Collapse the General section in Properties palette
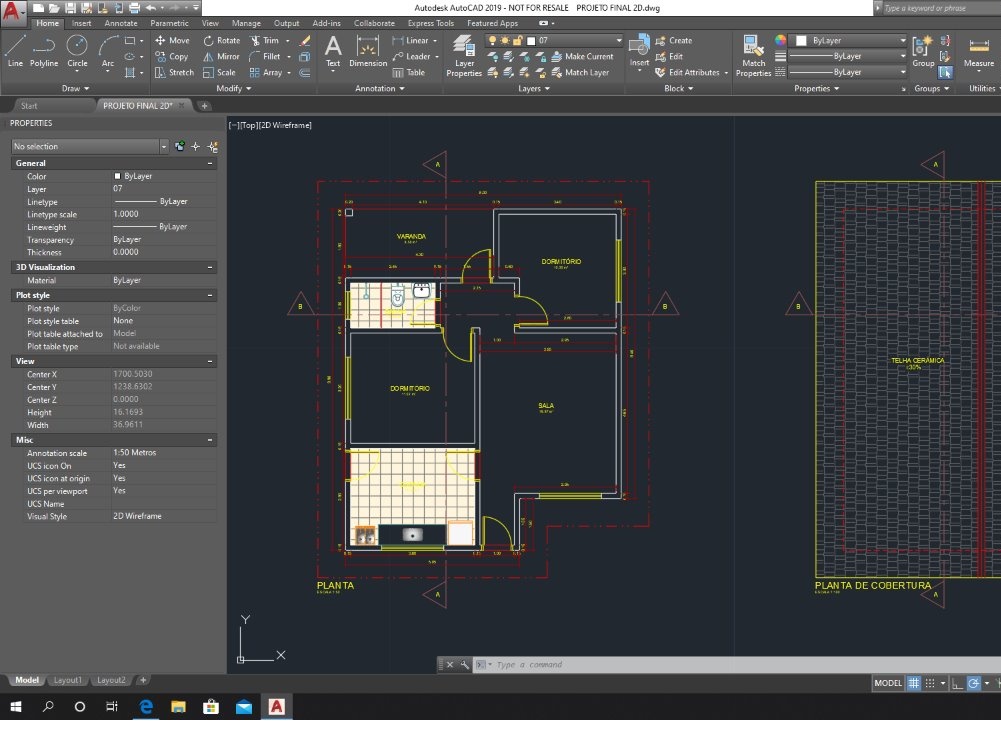This screenshot has width=1001, height=750. pyautogui.click(x=210, y=162)
